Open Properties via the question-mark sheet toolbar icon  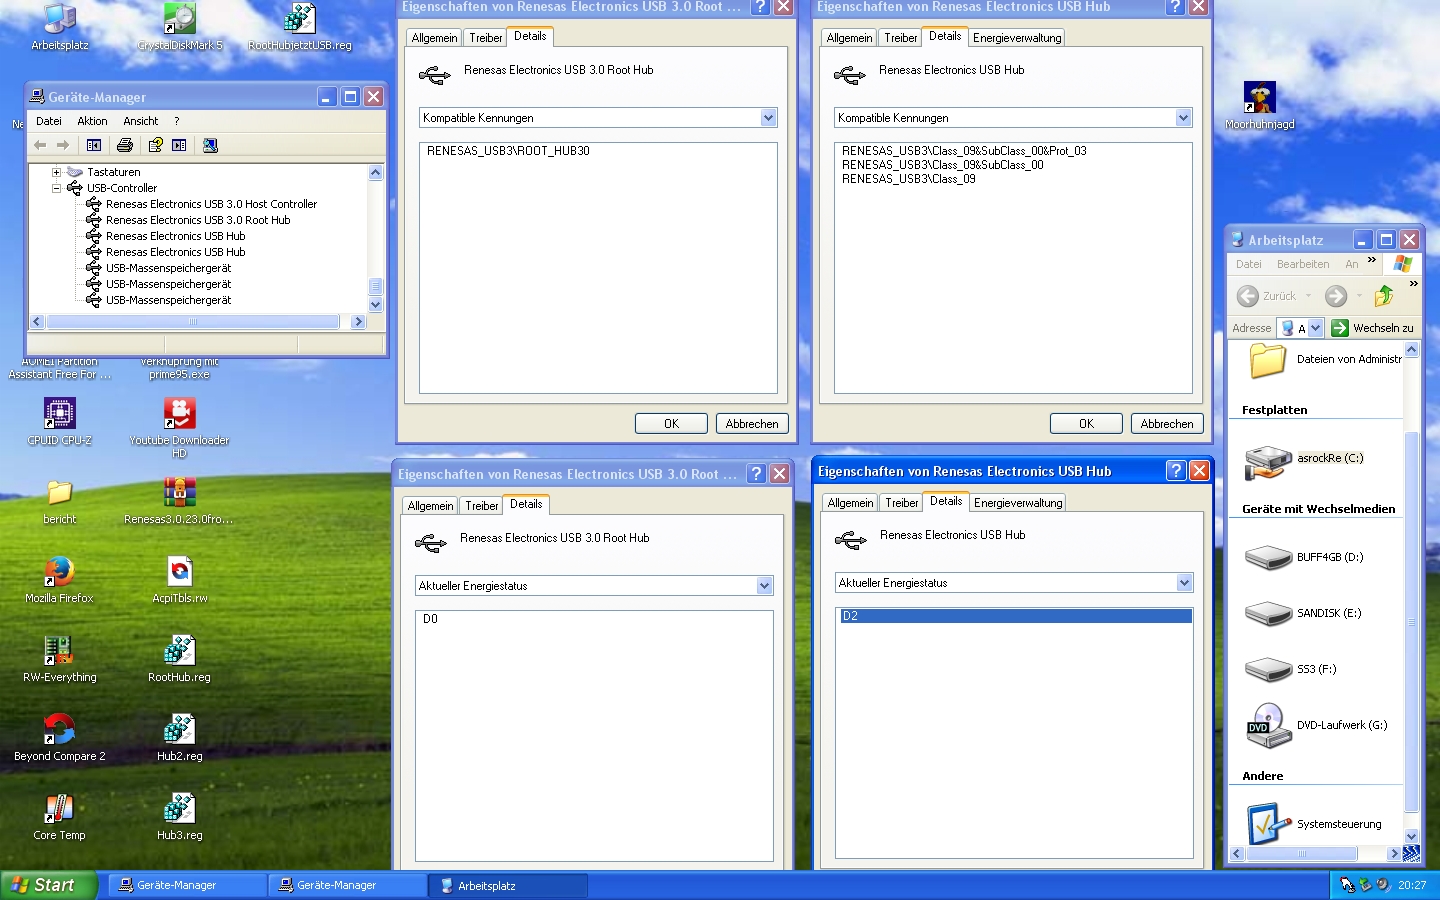tap(155, 145)
